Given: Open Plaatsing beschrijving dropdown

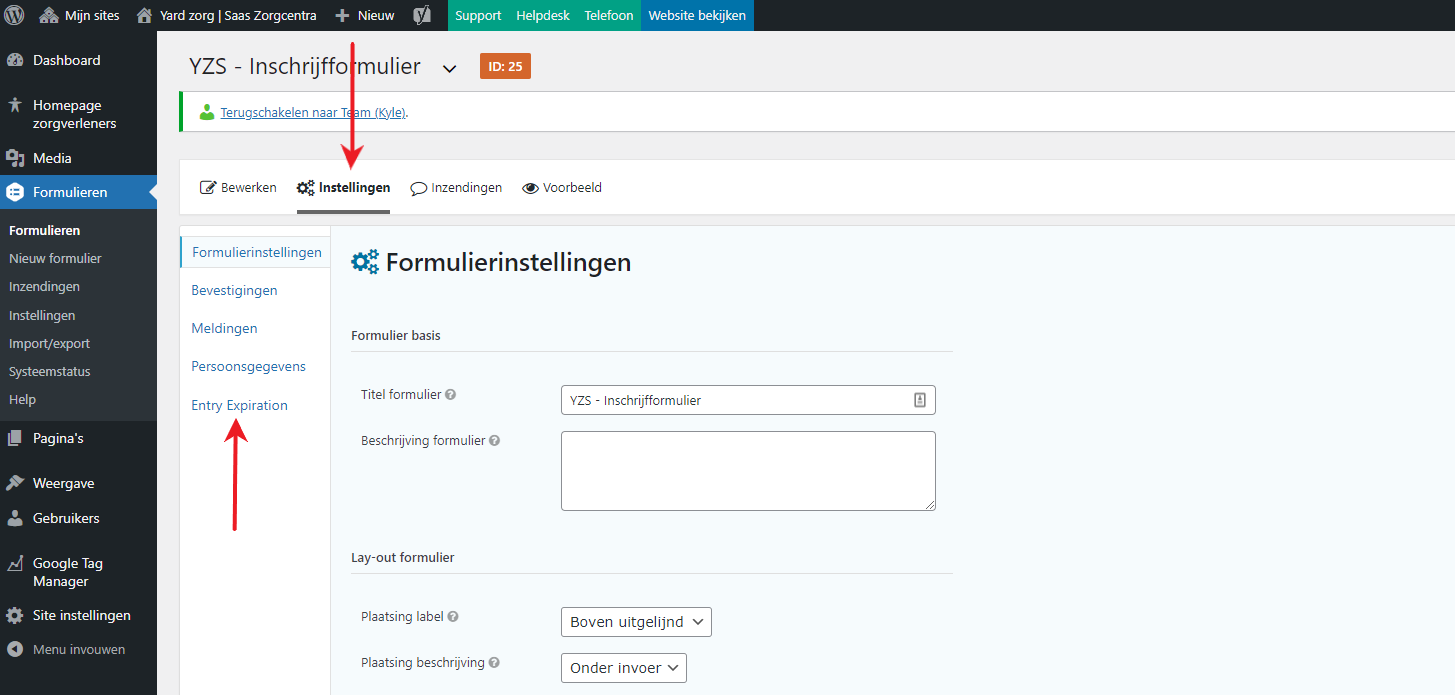Looking at the screenshot, I should pyautogui.click(x=624, y=667).
